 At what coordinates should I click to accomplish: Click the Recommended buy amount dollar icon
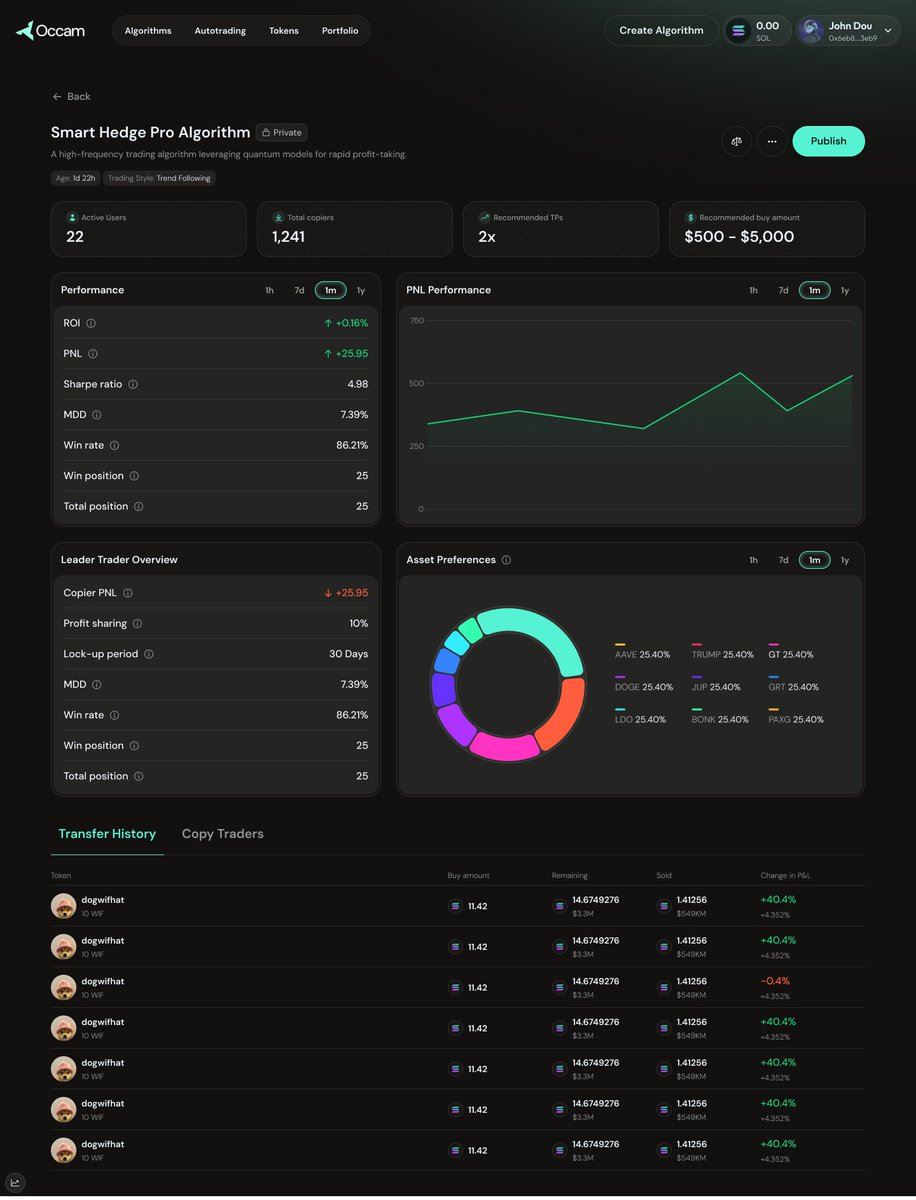click(x=690, y=217)
